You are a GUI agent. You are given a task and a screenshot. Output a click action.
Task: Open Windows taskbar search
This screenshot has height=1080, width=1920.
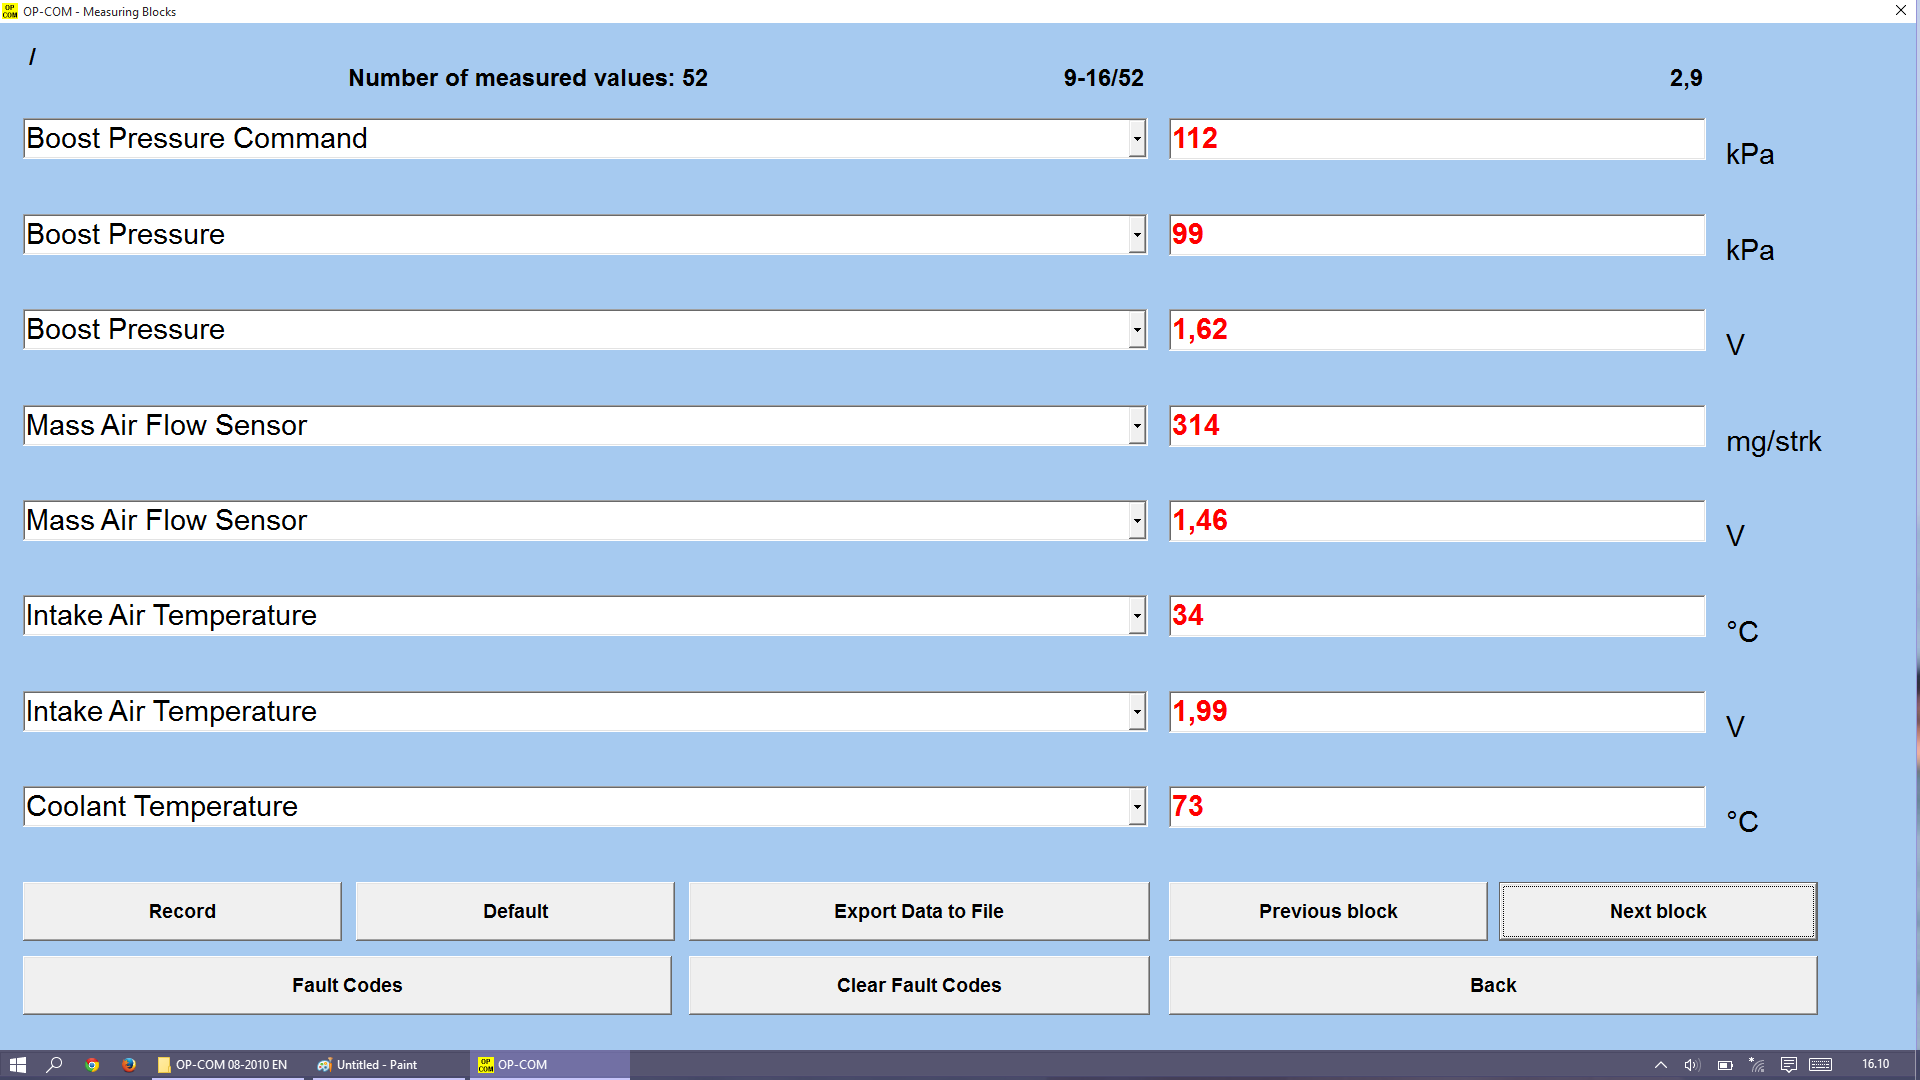(x=55, y=1065)
